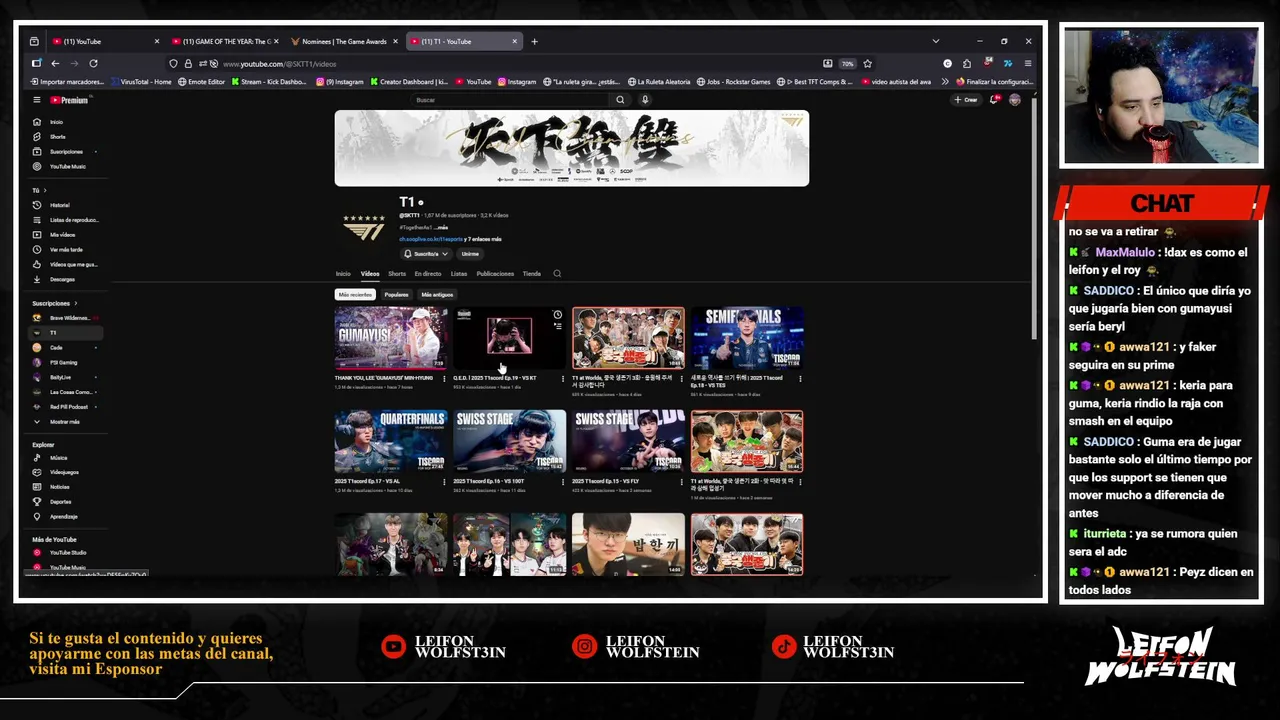Click the YouTube Premium logo
The width and height of the screenshot is (1280, 720).
point(68,100)
